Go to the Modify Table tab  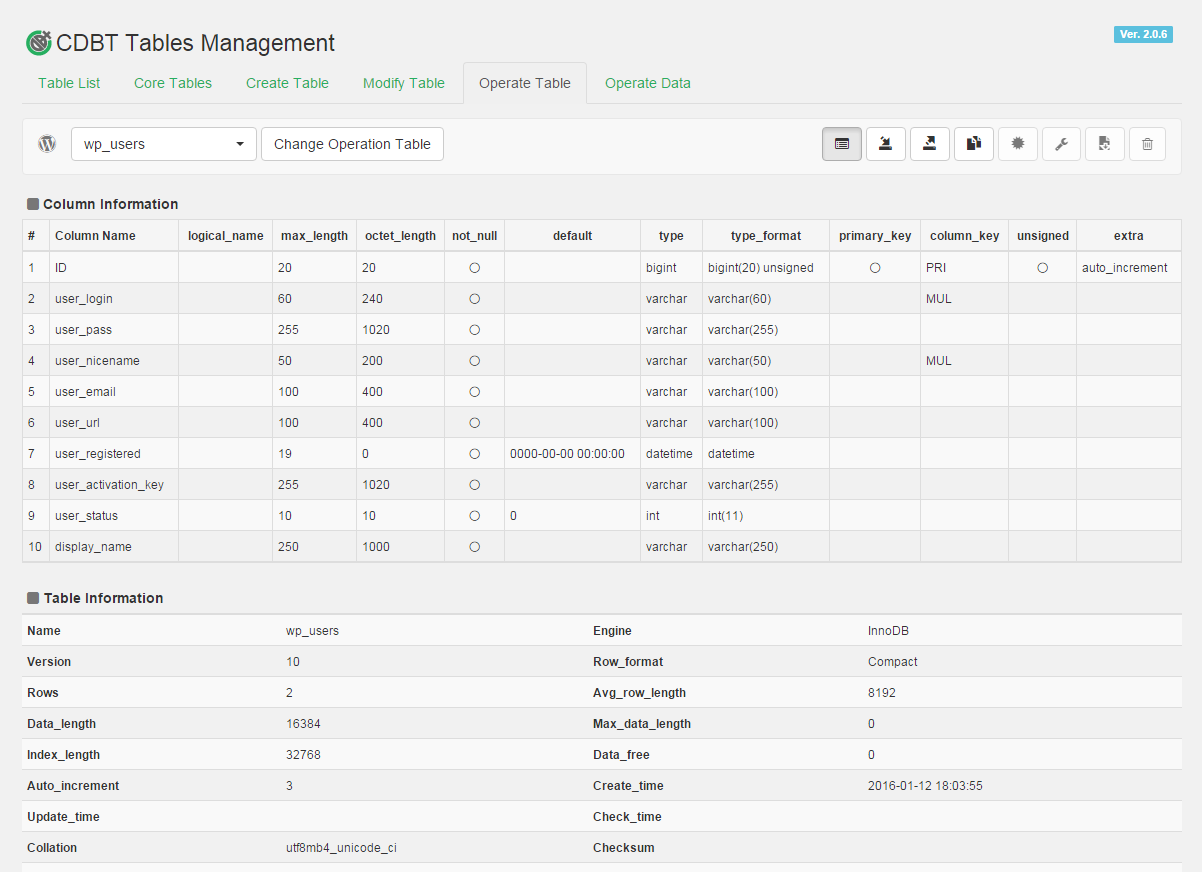pyautogui.click(x=403, y=83)
